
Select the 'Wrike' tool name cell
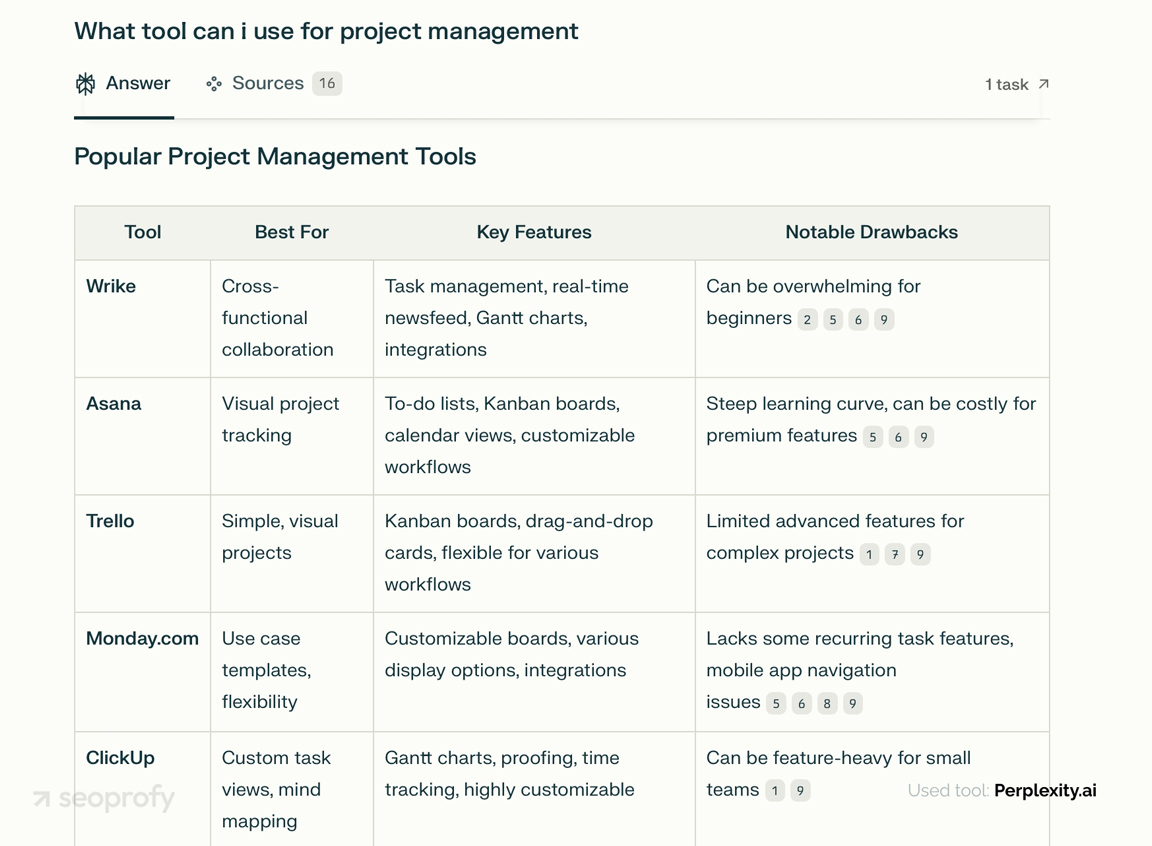tap(143, 319)
